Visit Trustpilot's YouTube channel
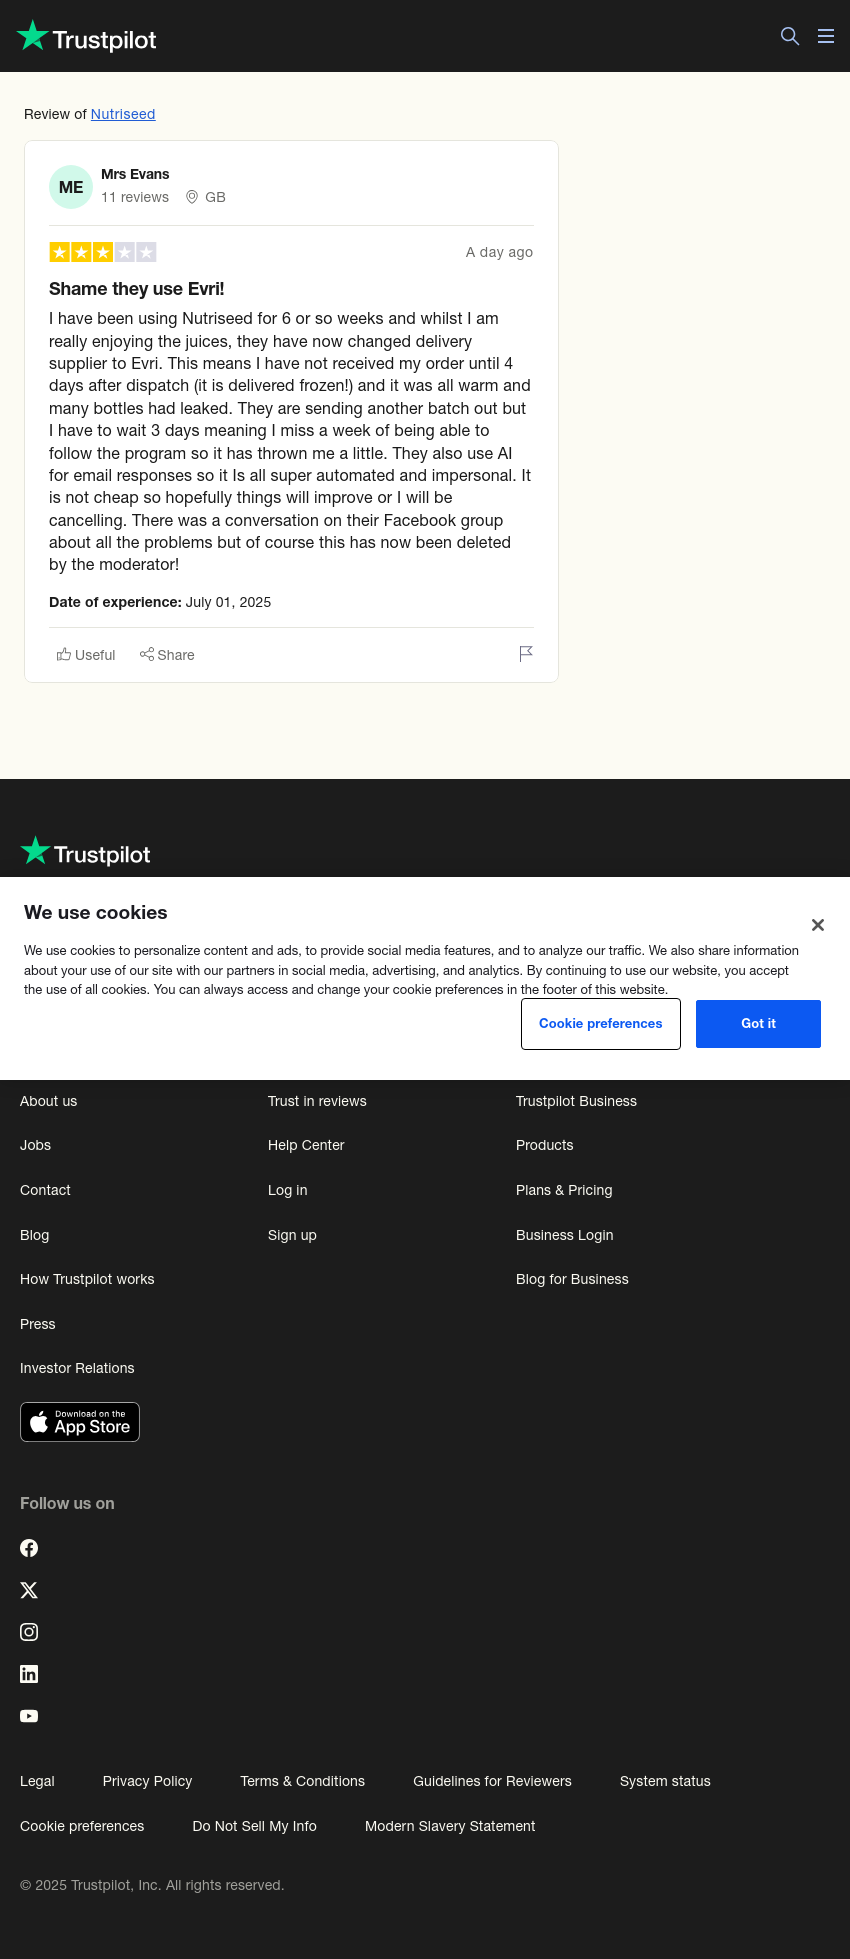This screenshot has height=1959, width=850. pyautogui.click(x=29, y=1716)
